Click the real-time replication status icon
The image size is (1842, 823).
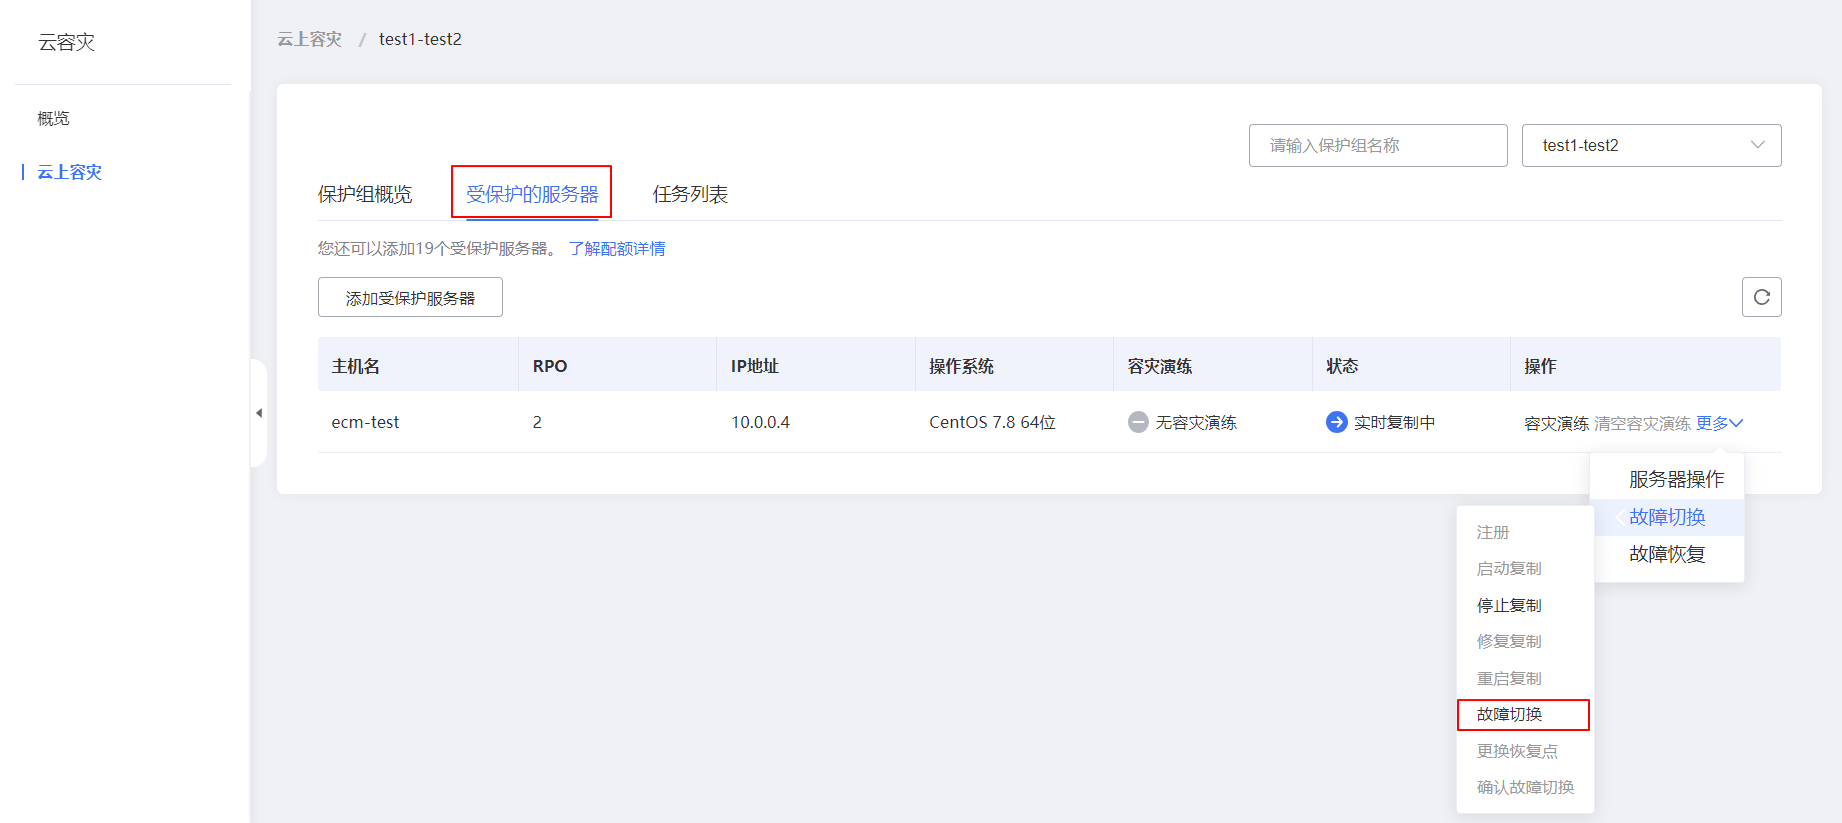point(1336,422)
